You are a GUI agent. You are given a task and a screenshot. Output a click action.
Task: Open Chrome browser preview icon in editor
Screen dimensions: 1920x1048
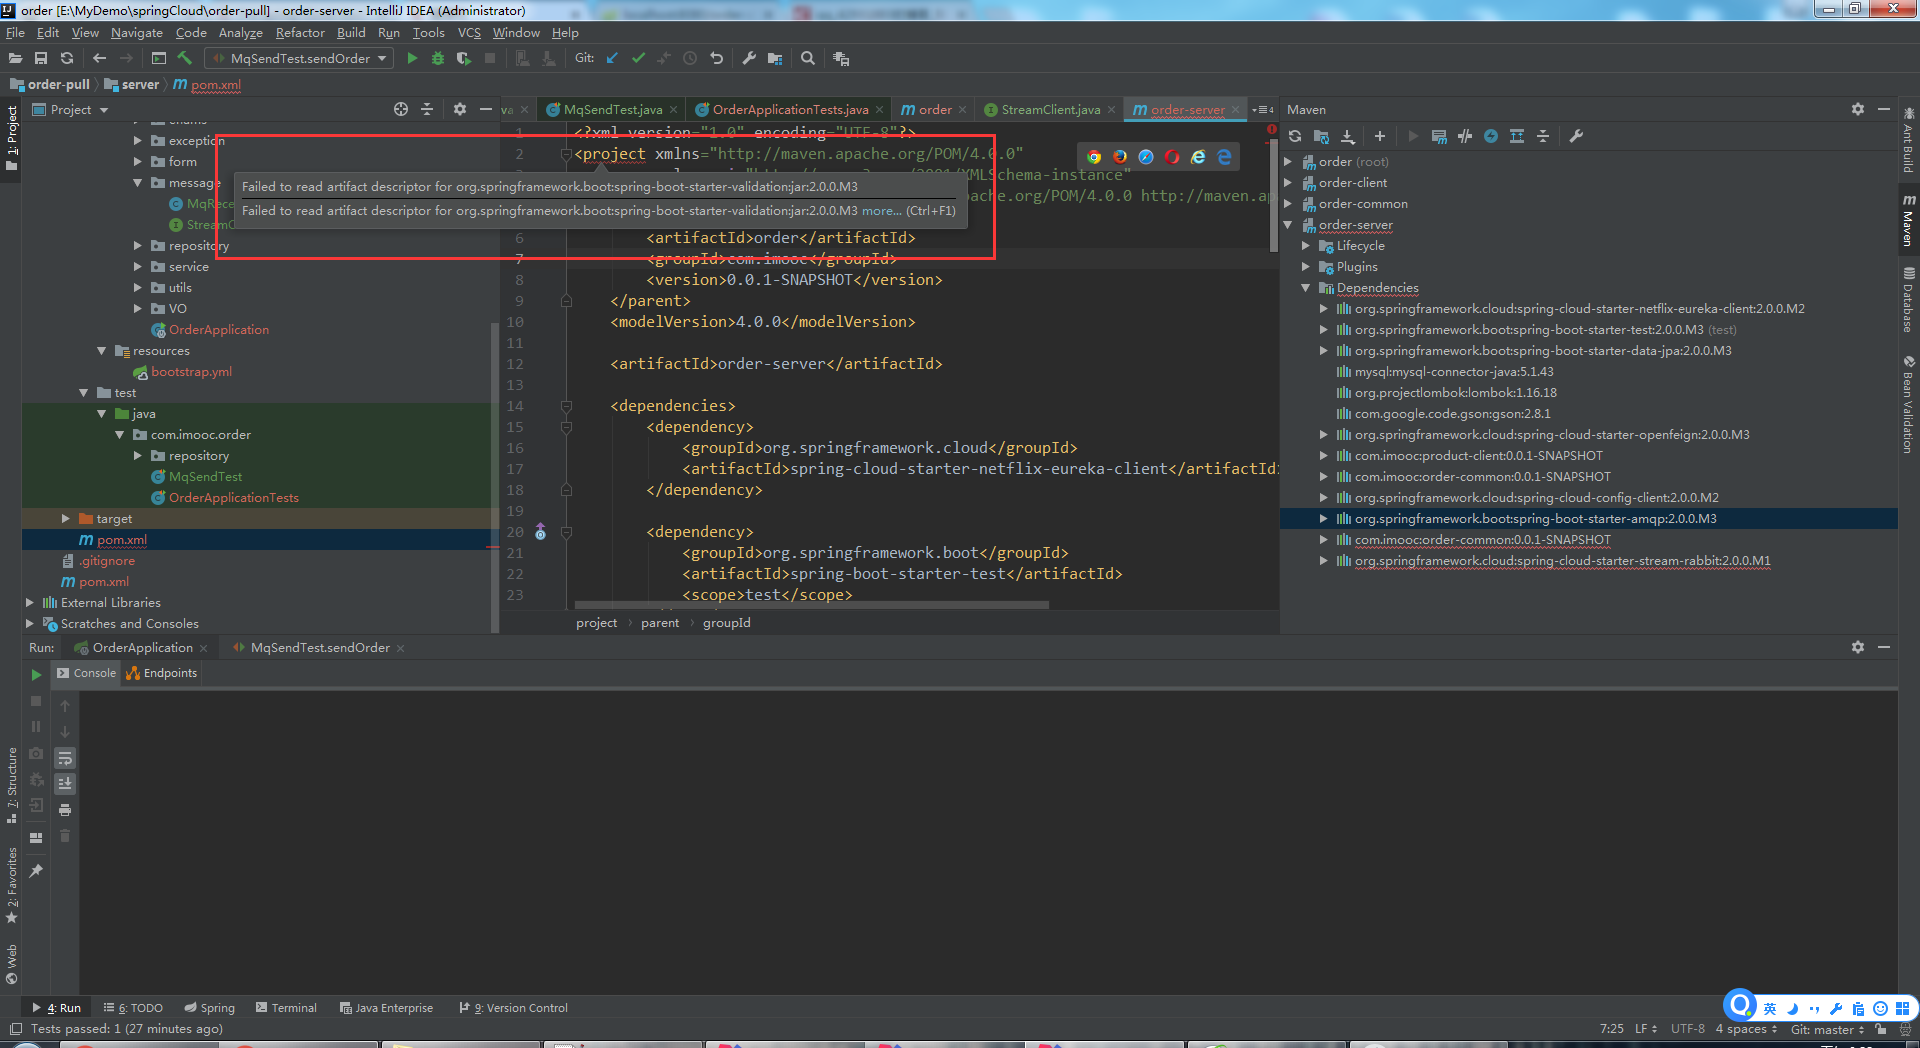click(1094, 157)
